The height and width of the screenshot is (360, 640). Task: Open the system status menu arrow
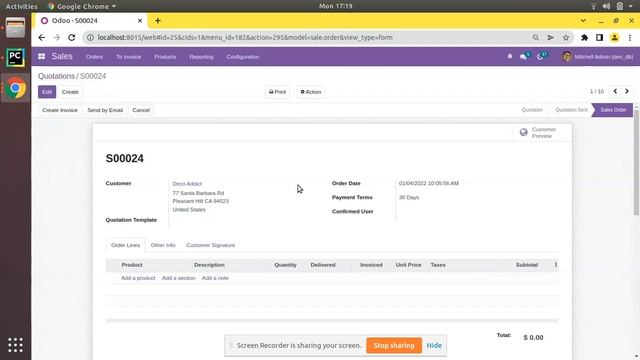click(x=631, y=6)
